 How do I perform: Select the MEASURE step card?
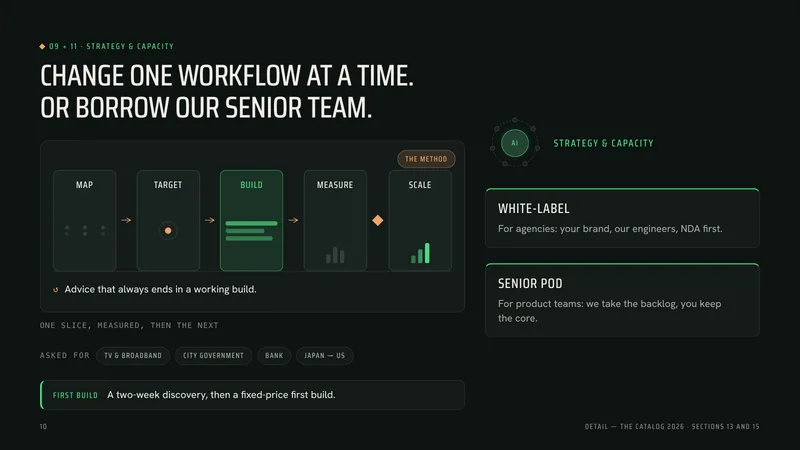pyautogui.click(x=335, y=220)
